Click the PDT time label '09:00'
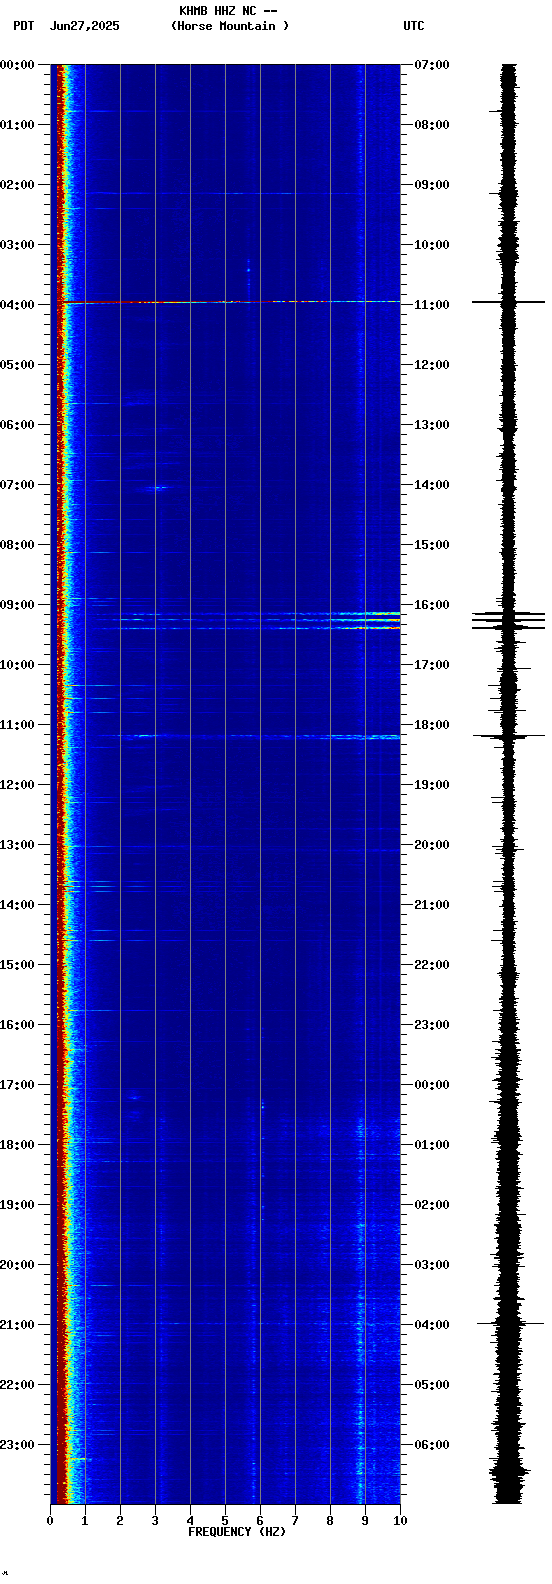 [17, 605]
